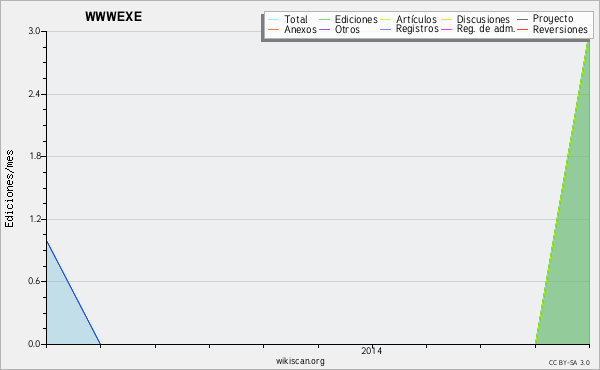The image size is (600, 370).
Task: Click the green Ediciones legend line
Action: point(324,20)
